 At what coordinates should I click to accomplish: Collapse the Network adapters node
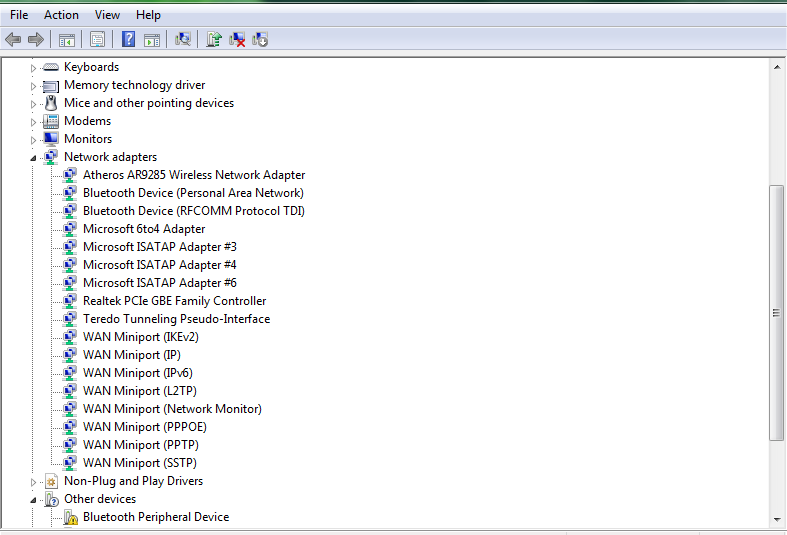[33, 158]
